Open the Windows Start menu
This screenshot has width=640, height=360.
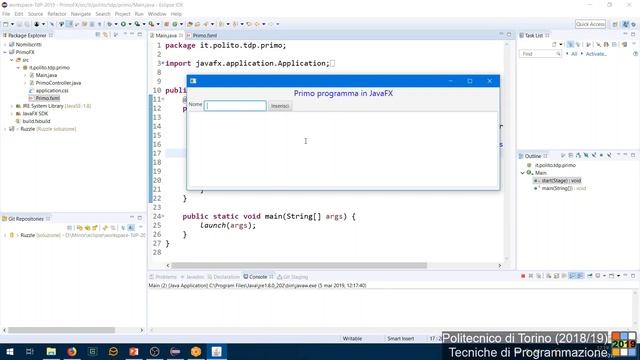click(9, 351)
